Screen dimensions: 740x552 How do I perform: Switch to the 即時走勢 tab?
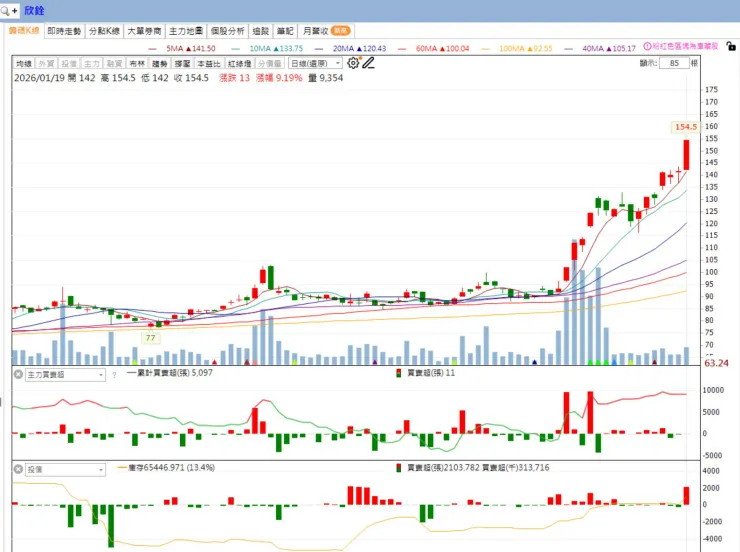point(64,31)
